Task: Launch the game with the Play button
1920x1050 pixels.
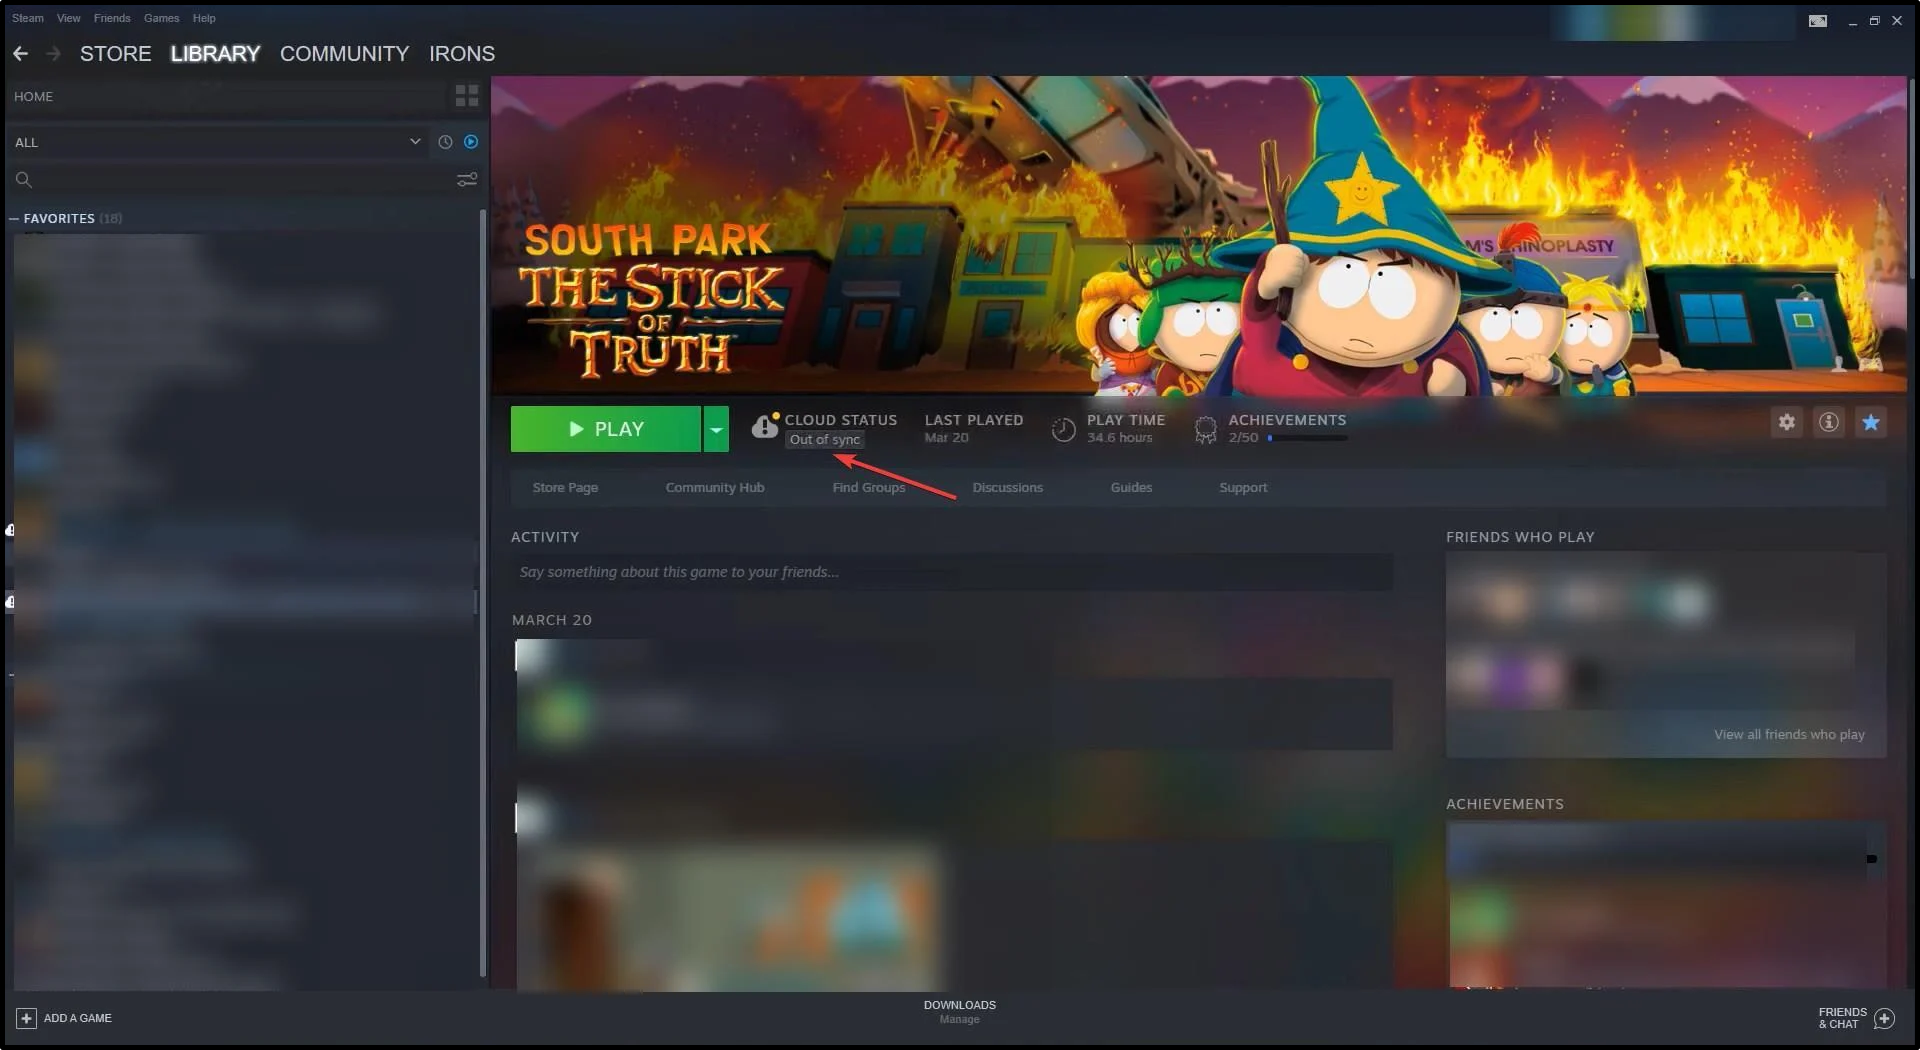Action: [x=606, y=429]
